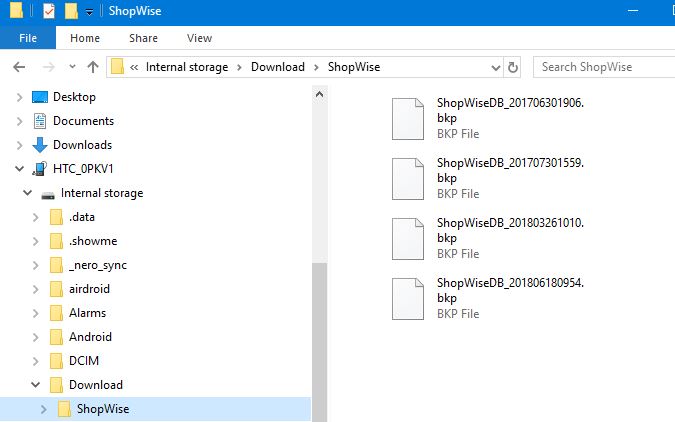Refresh the ShopWise folder view

[x=512, y=67]
